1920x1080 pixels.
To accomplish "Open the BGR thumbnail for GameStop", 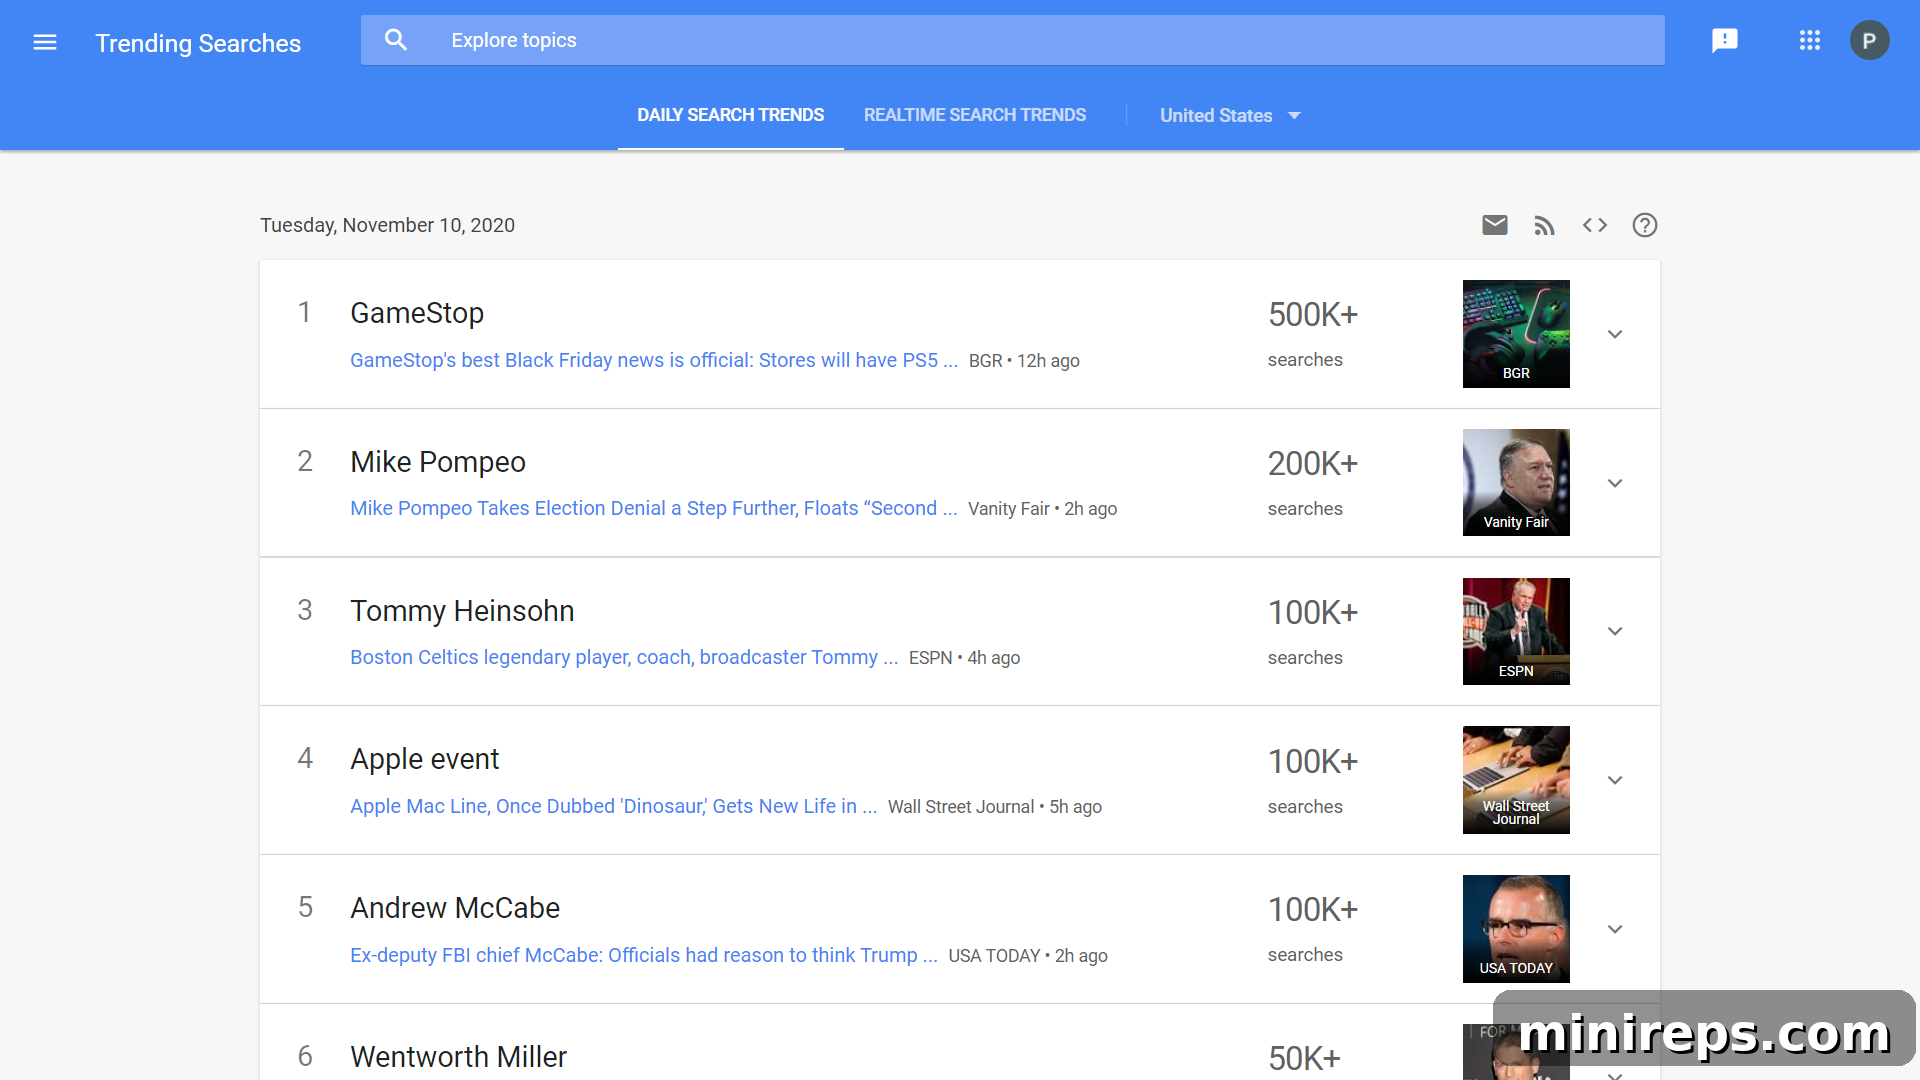I will coord(1516,334).
